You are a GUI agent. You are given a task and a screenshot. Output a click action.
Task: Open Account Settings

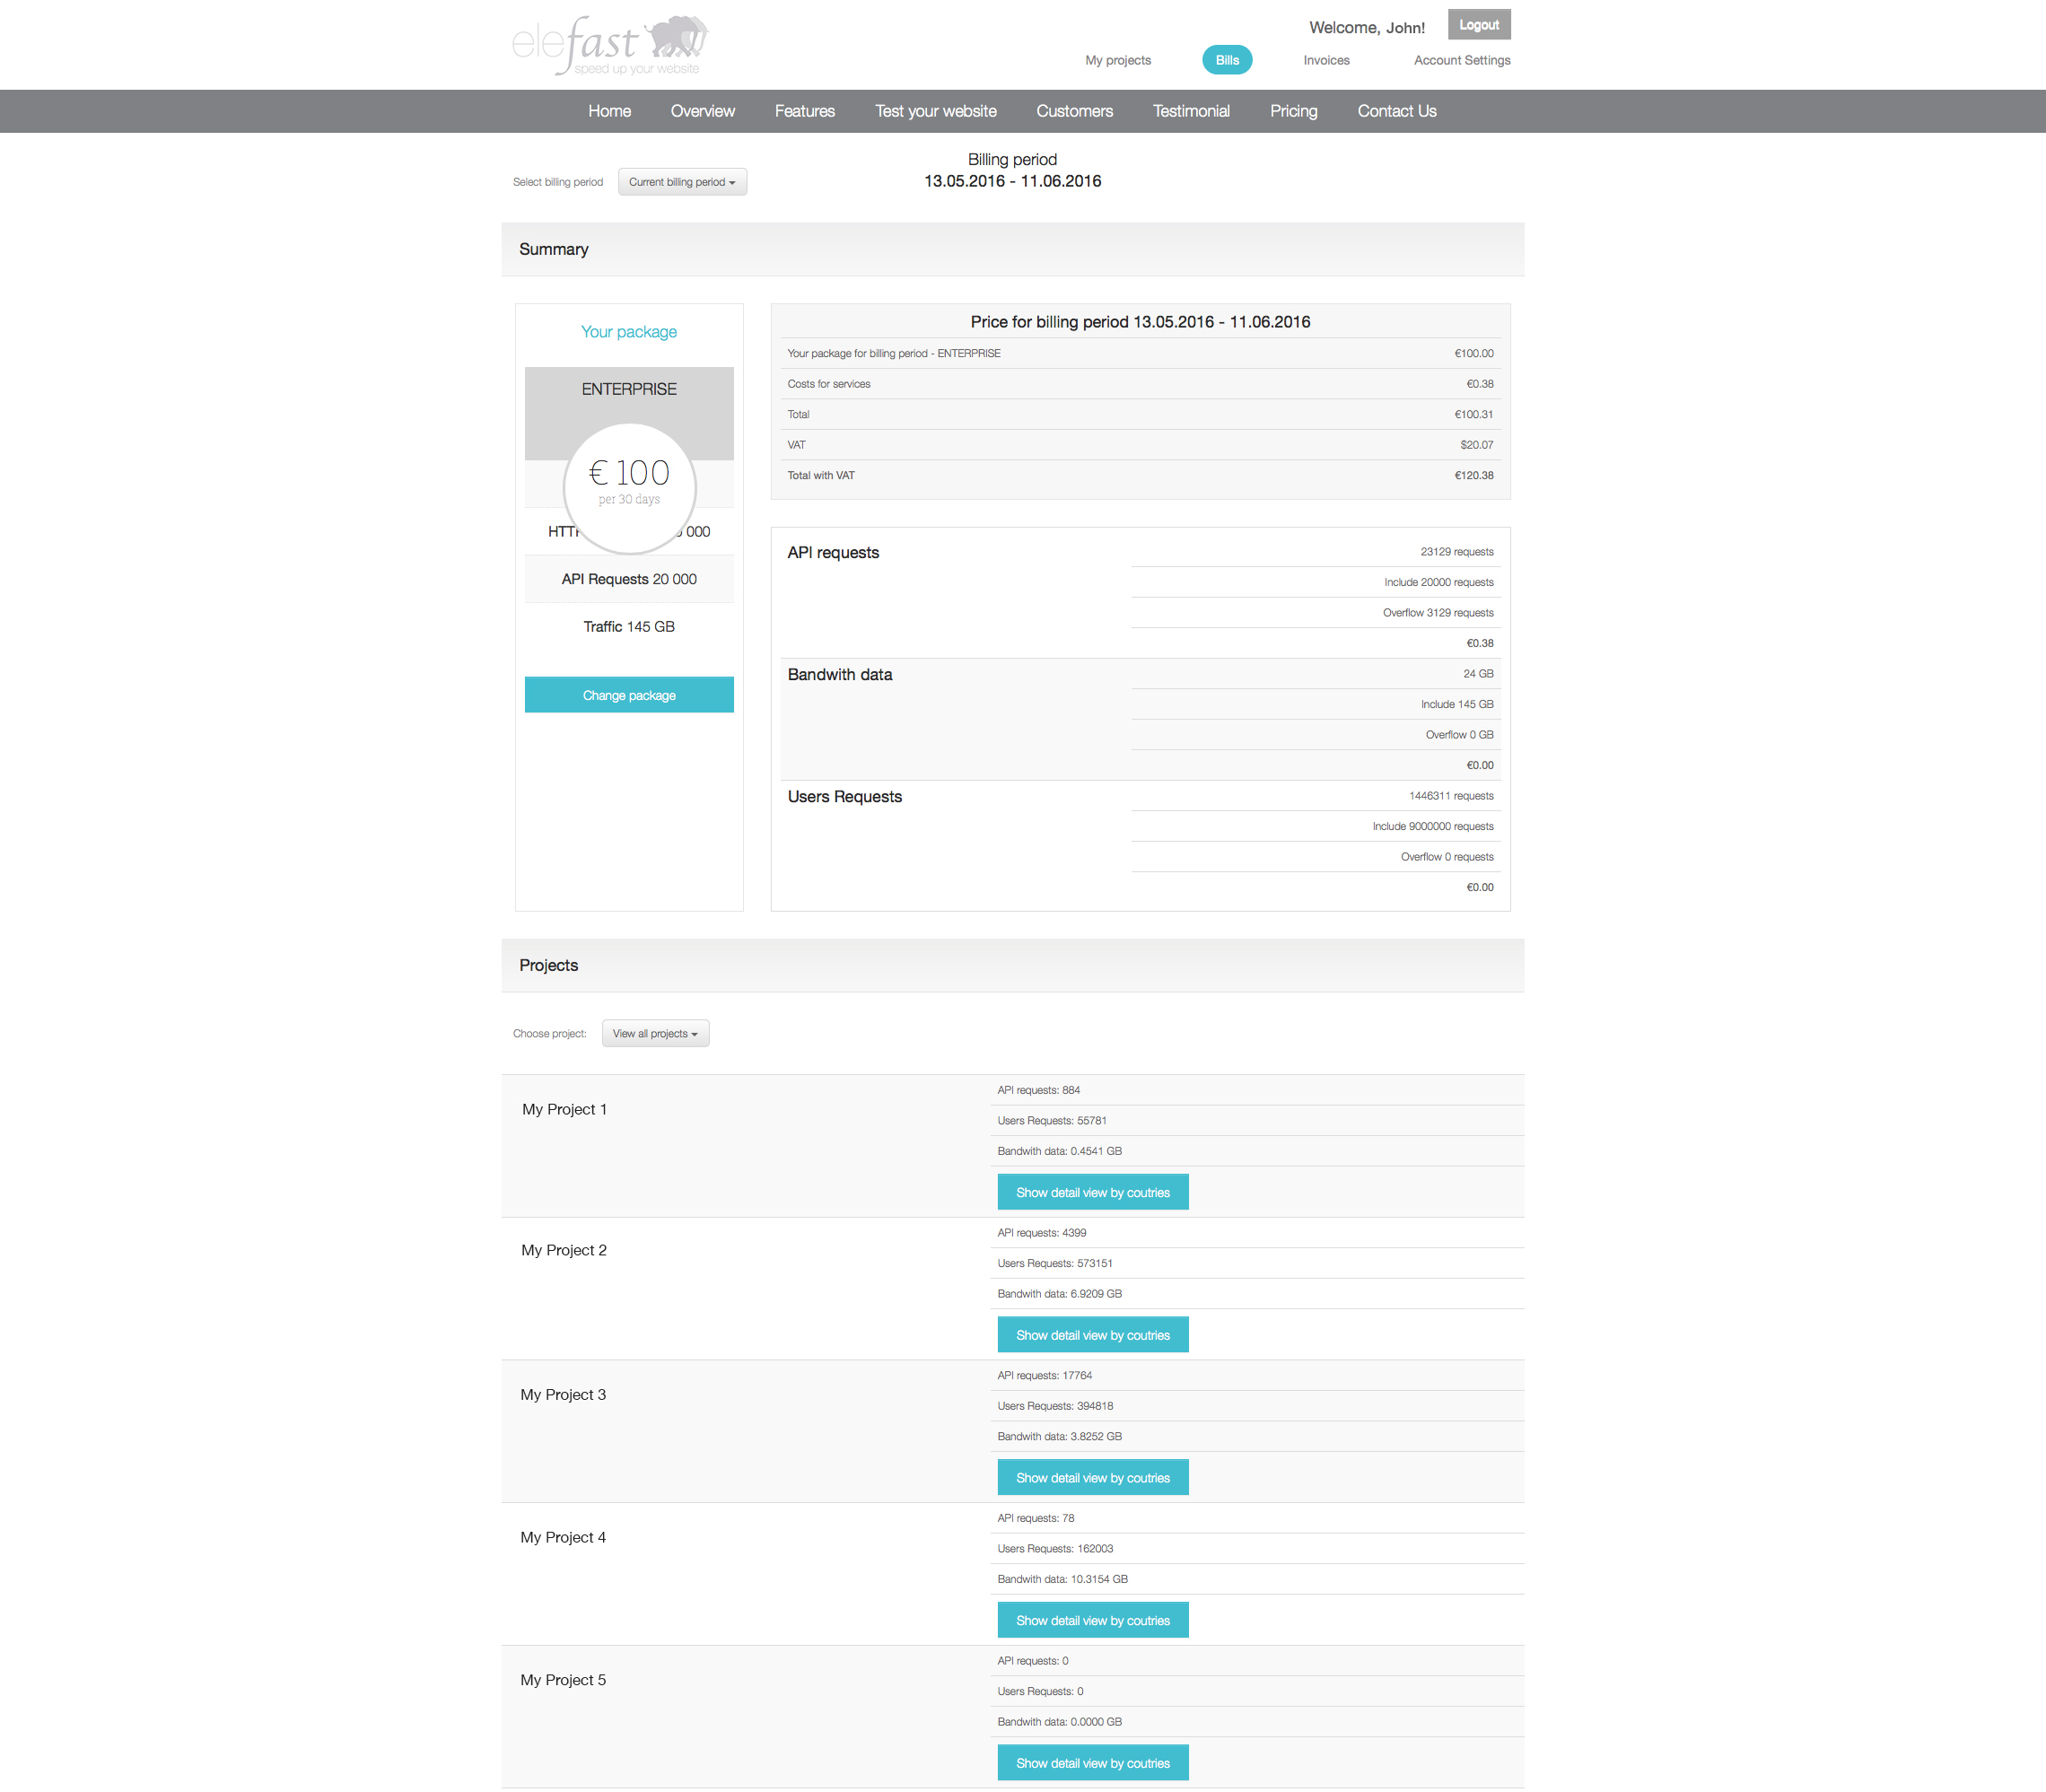click(x=1461, y=60)
